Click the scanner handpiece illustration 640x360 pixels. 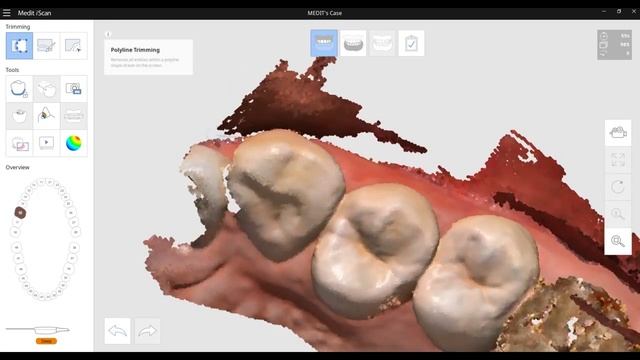pyautogui.click(x=38, y=330)
